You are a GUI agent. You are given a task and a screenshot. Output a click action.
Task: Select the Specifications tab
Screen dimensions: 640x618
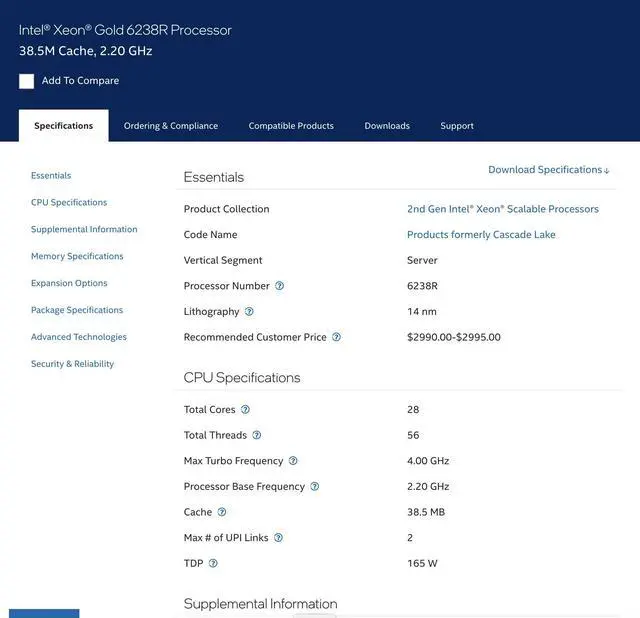tap(64, 126)
